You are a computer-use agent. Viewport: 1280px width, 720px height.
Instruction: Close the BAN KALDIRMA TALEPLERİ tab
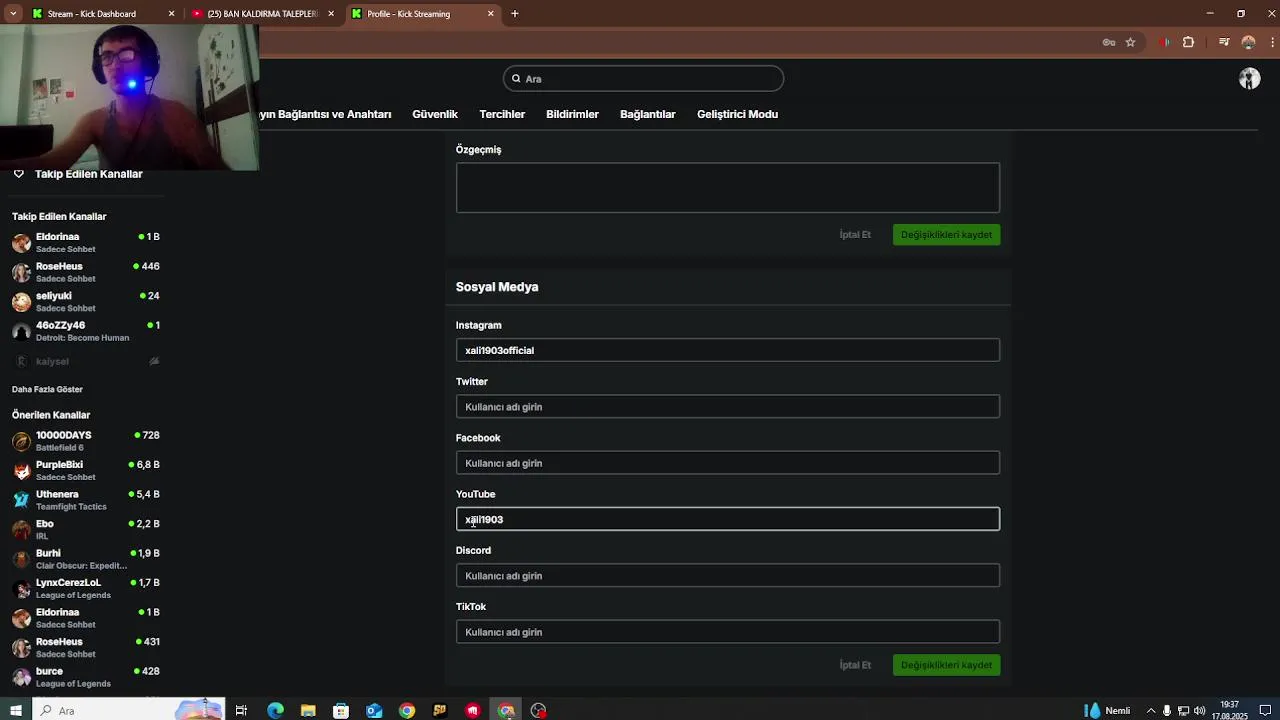click(x=331, y=14)
